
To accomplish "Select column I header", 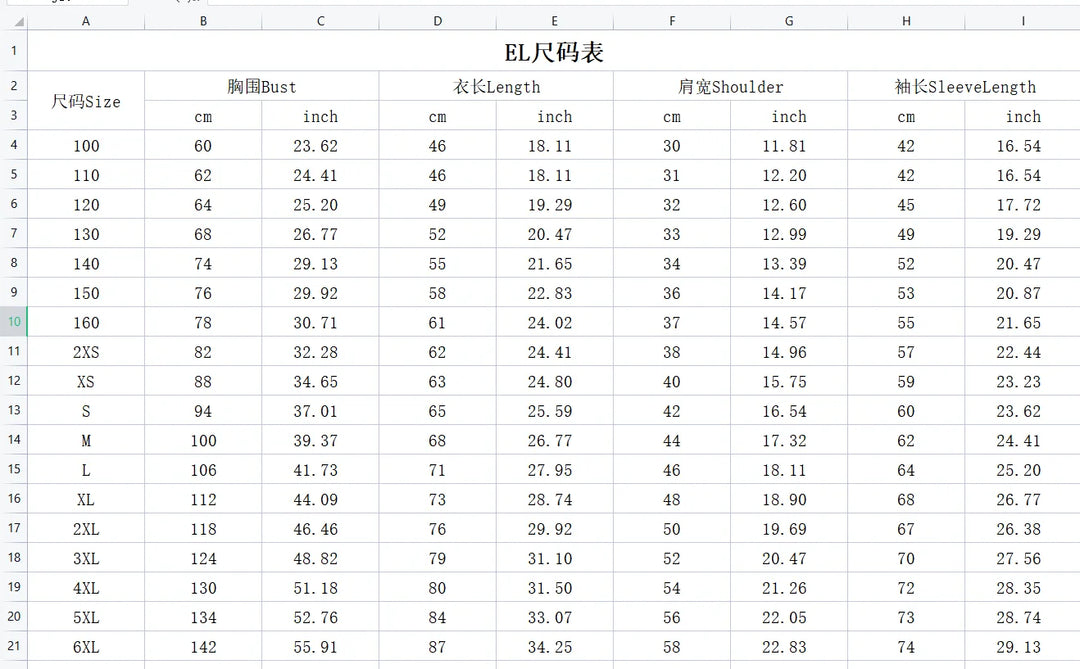I will (1022, 21).
